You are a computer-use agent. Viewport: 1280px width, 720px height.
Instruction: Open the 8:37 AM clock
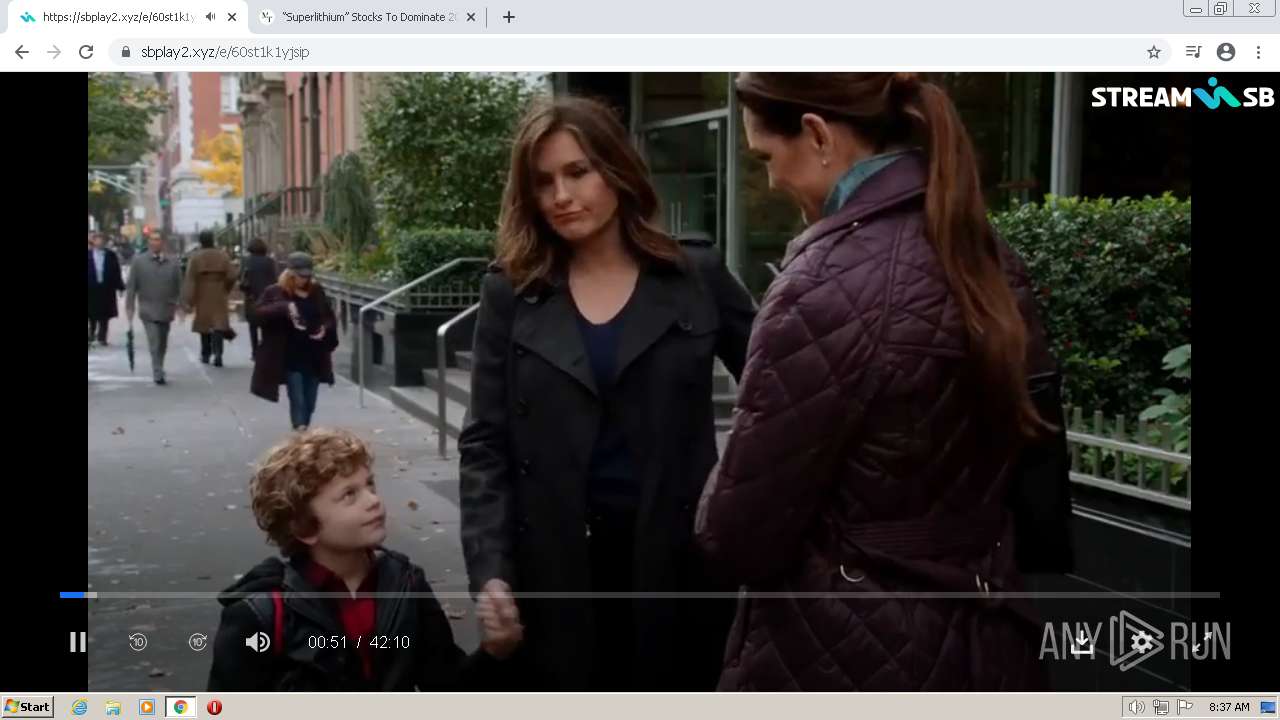coord(1229,707)
